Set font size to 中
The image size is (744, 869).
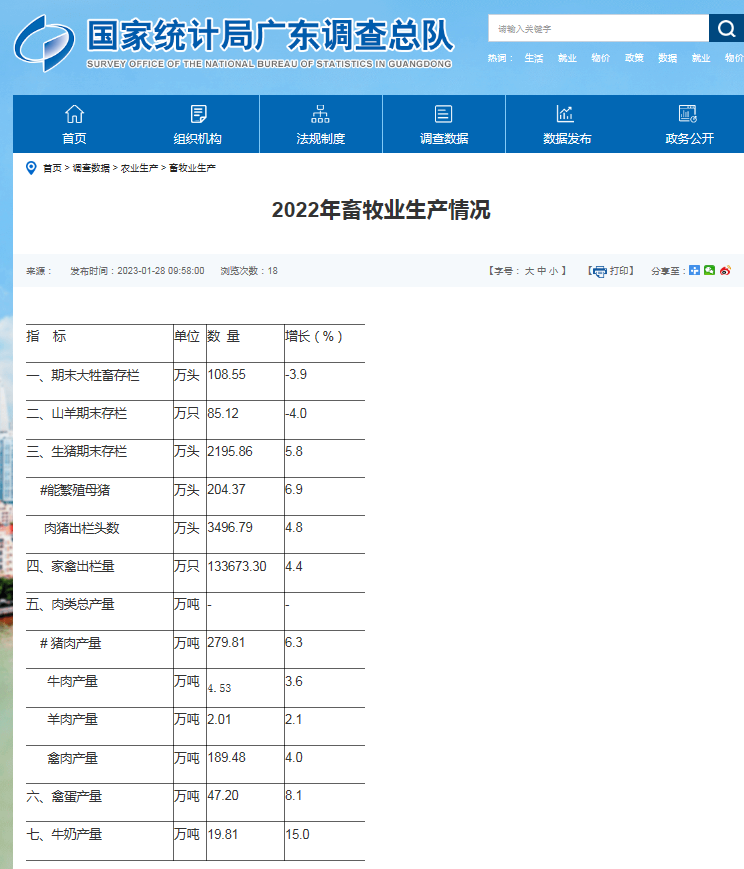541,271
